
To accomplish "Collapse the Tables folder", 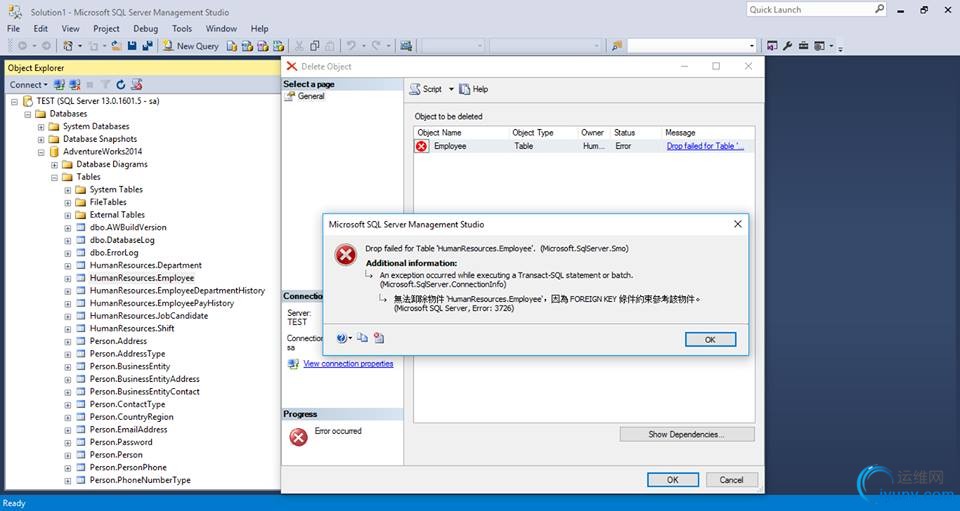I will point(54,177).
